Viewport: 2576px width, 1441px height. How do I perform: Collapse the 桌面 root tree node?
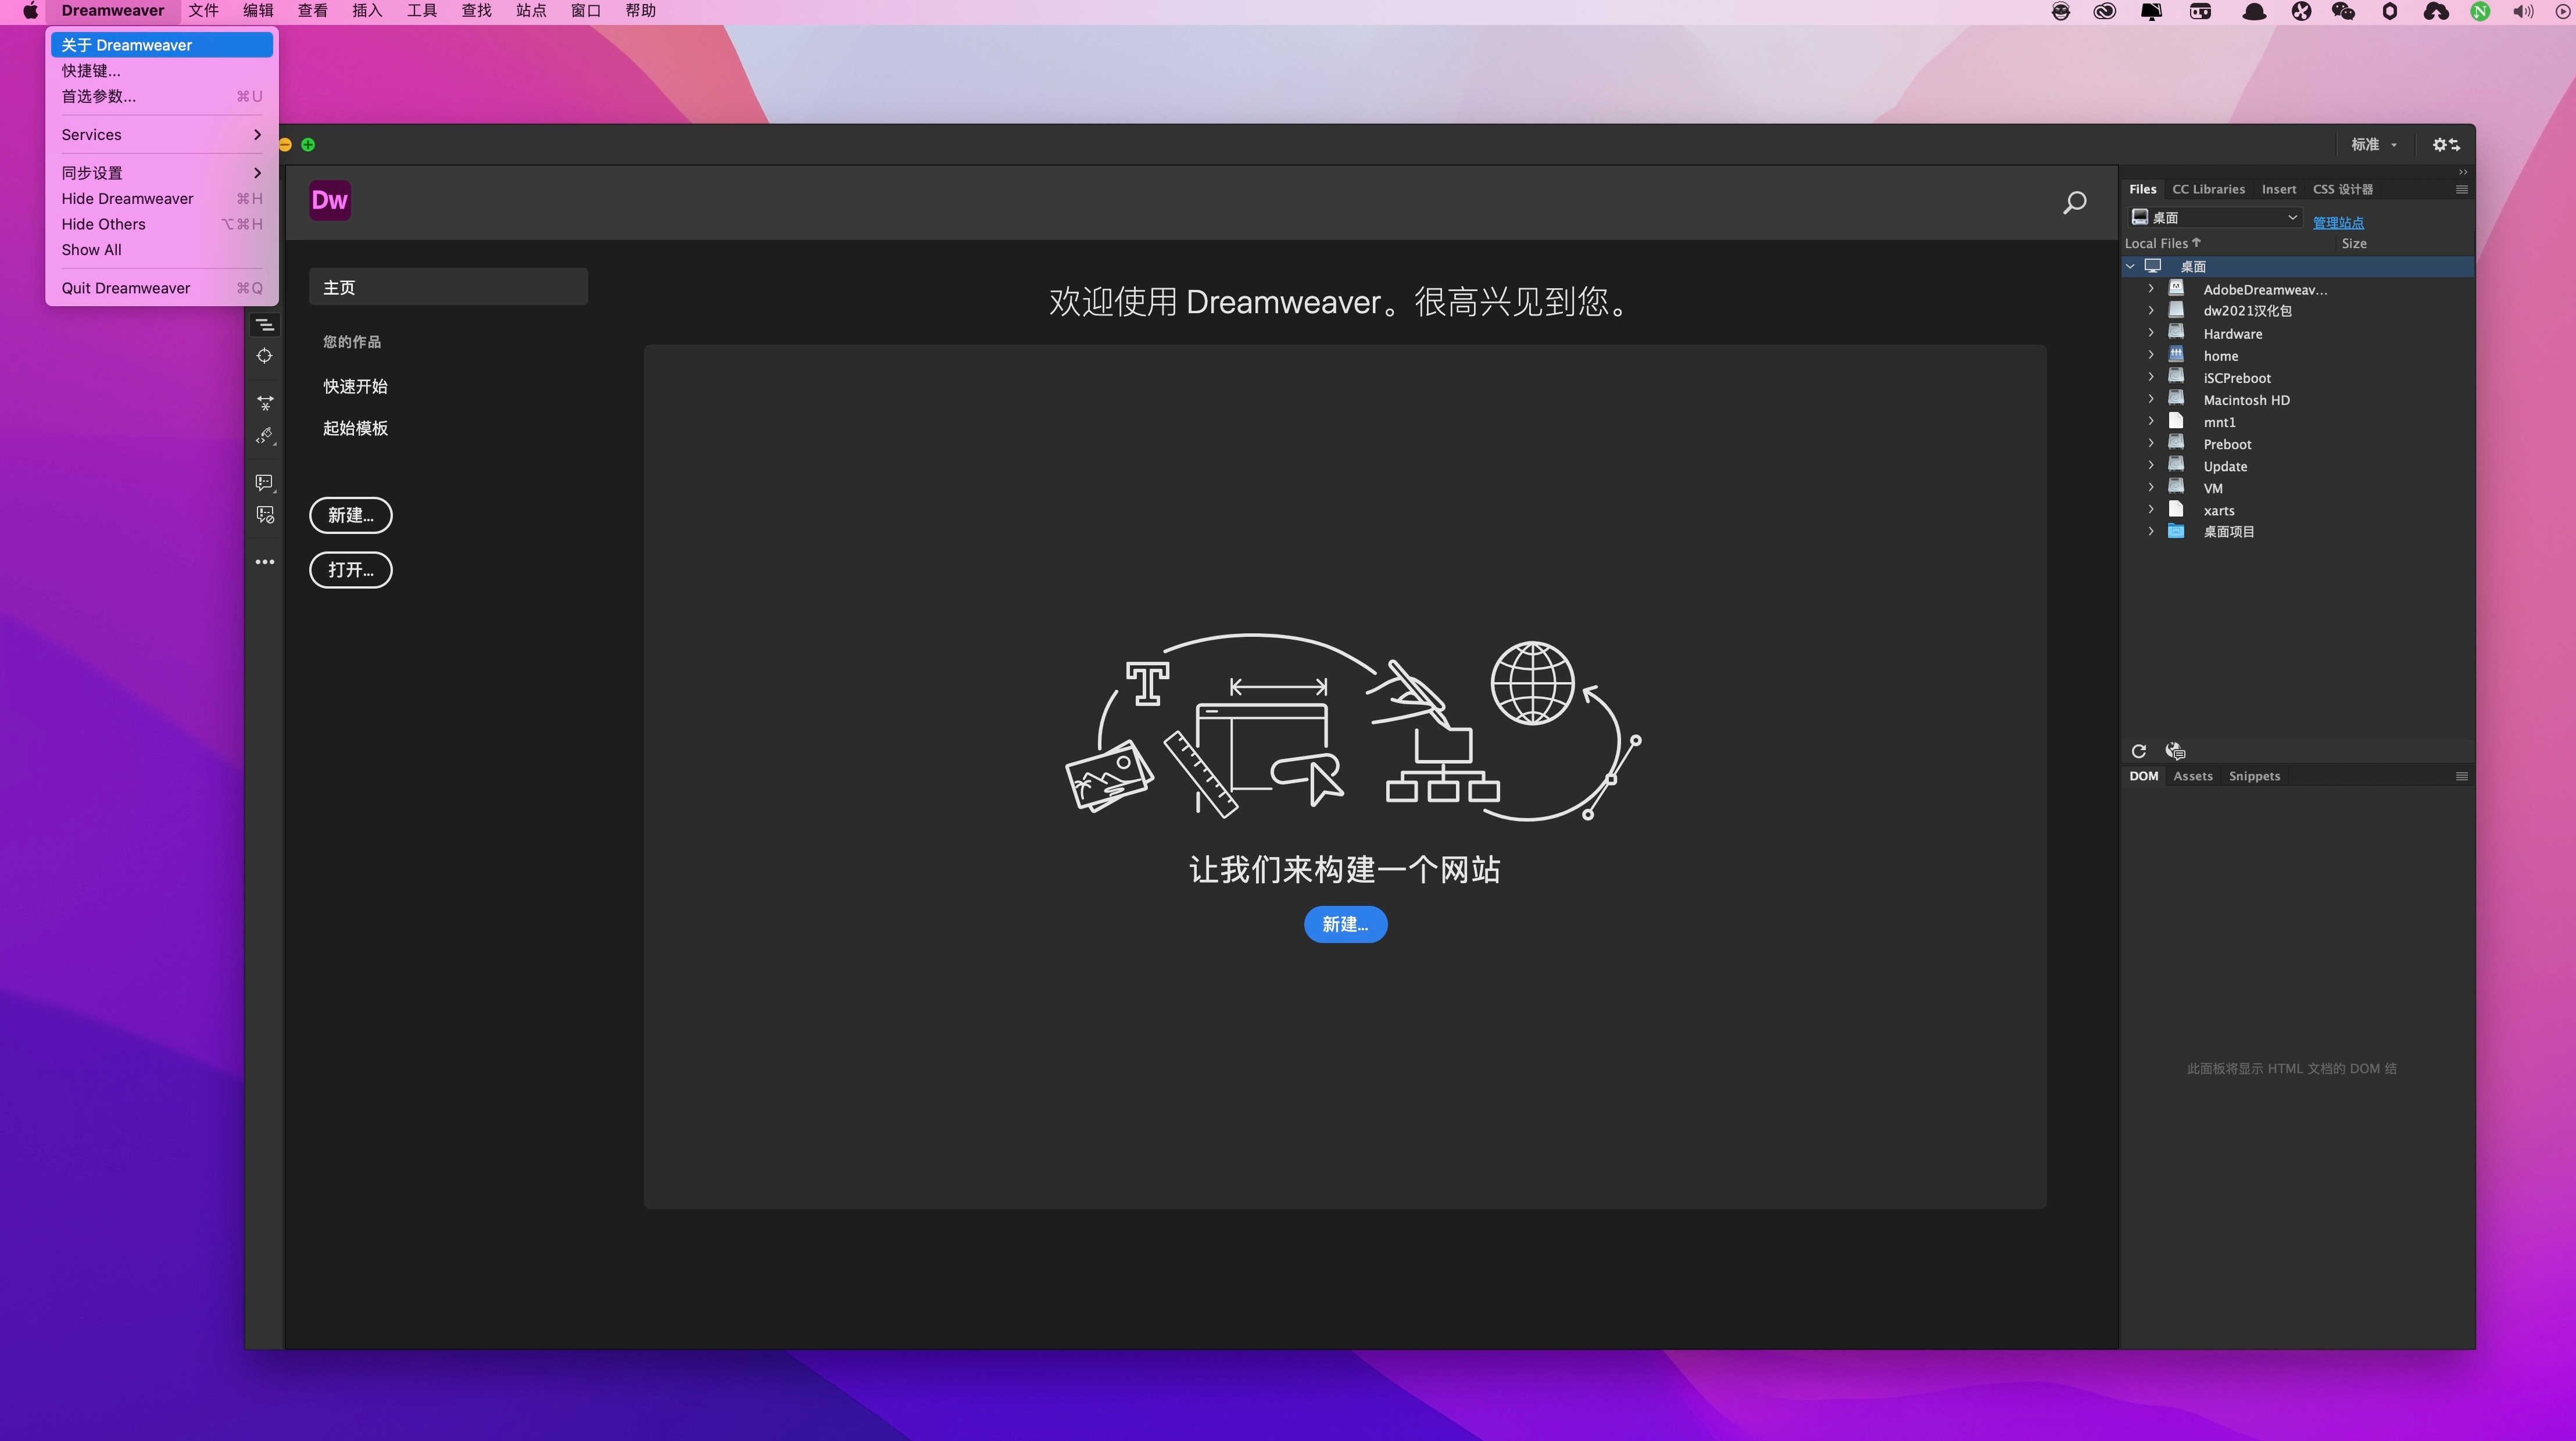click(2130, 266)
